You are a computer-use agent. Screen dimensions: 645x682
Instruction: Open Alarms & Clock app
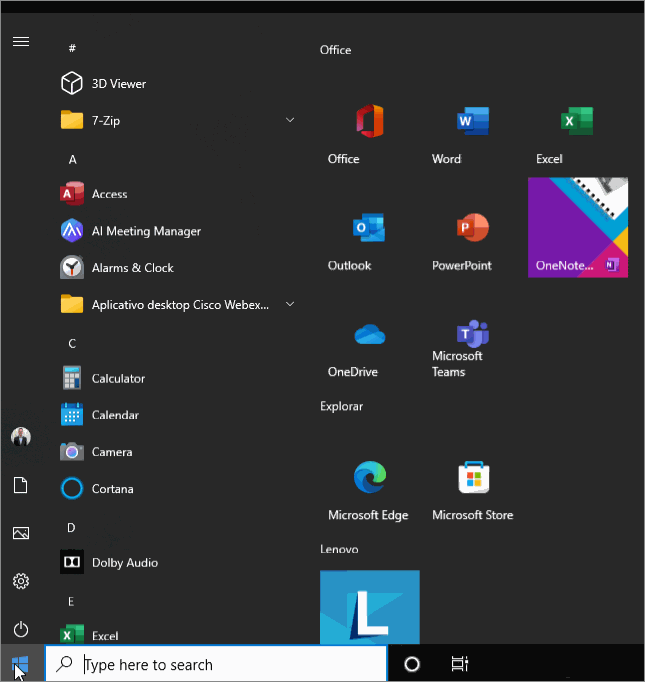click(178, 268)
